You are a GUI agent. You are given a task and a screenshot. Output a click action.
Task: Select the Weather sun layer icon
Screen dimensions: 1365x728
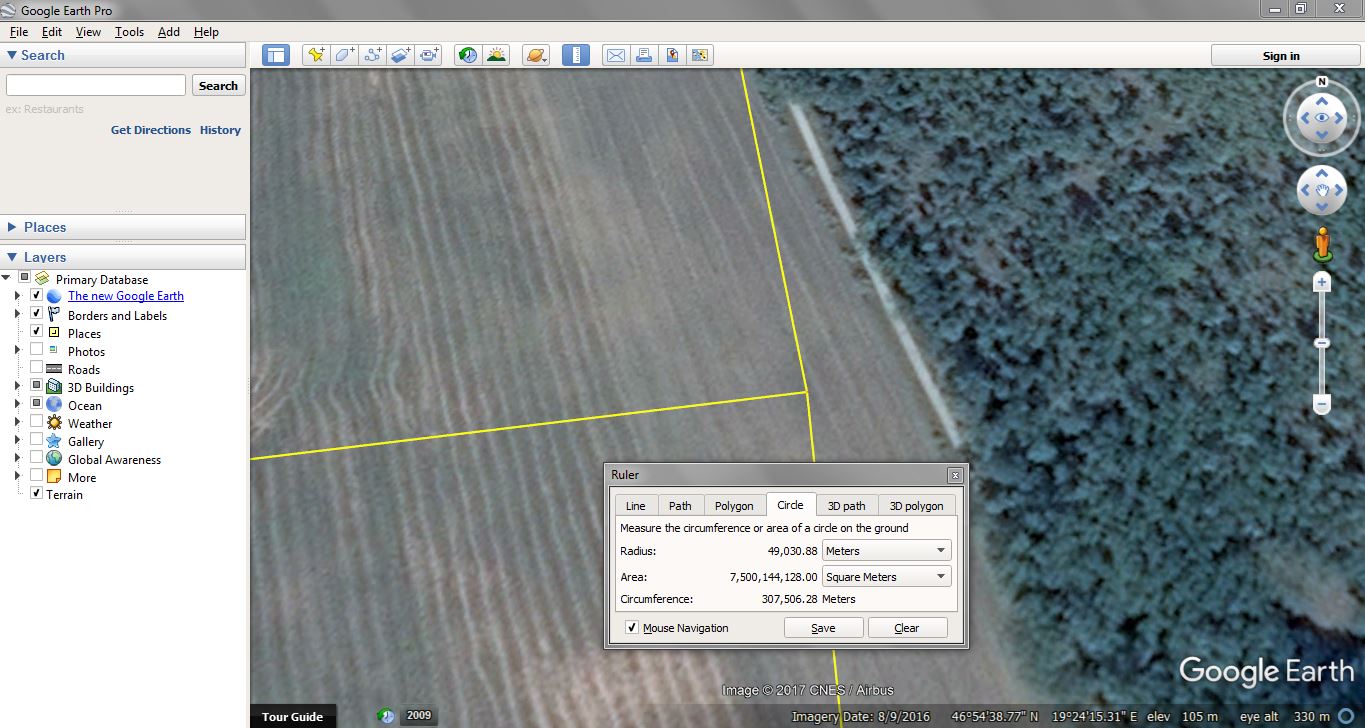point(54,423)
